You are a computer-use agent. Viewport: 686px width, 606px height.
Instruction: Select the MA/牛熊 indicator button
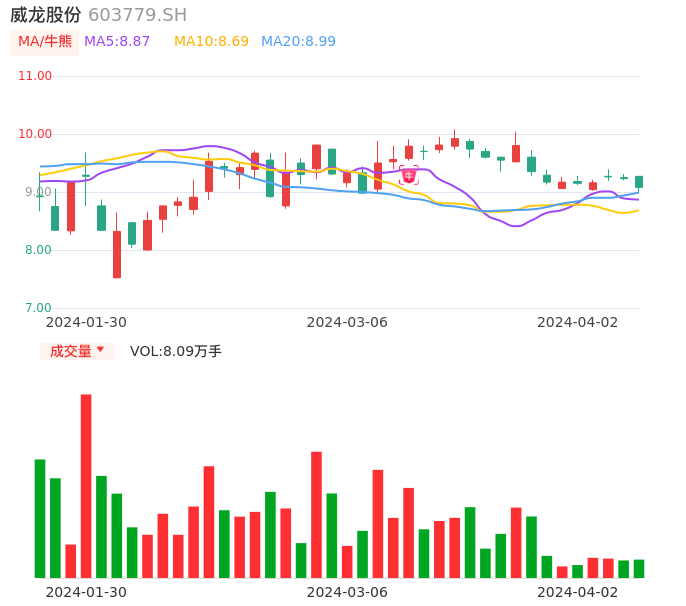coord(45,42)
